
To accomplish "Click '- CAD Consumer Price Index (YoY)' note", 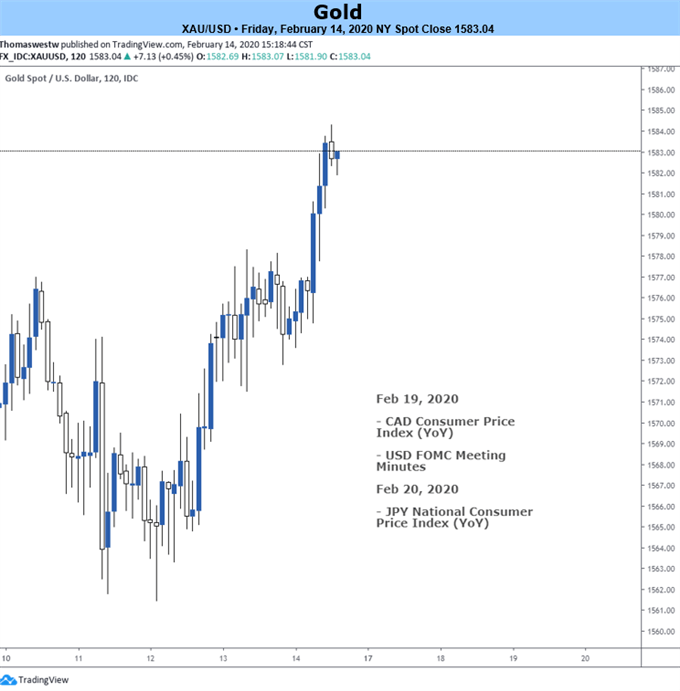I will (x=445, y=427).
